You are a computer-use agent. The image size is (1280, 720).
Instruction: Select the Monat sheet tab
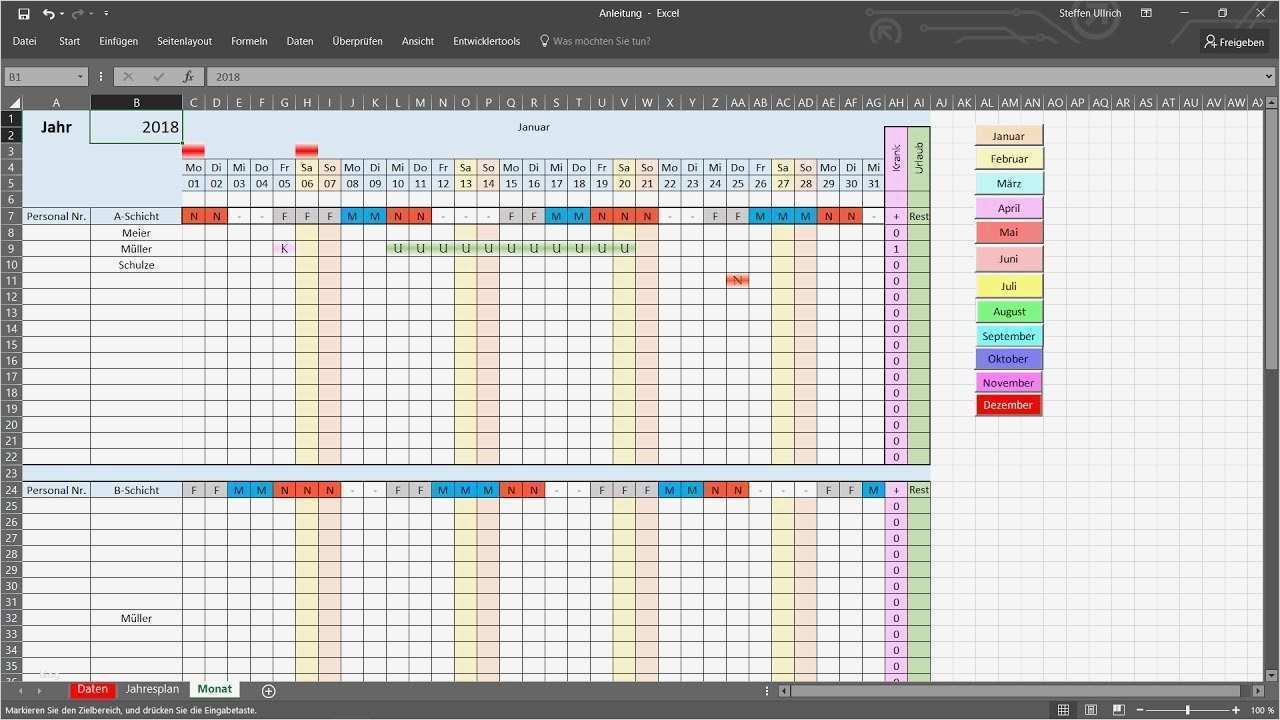point(215,689)
